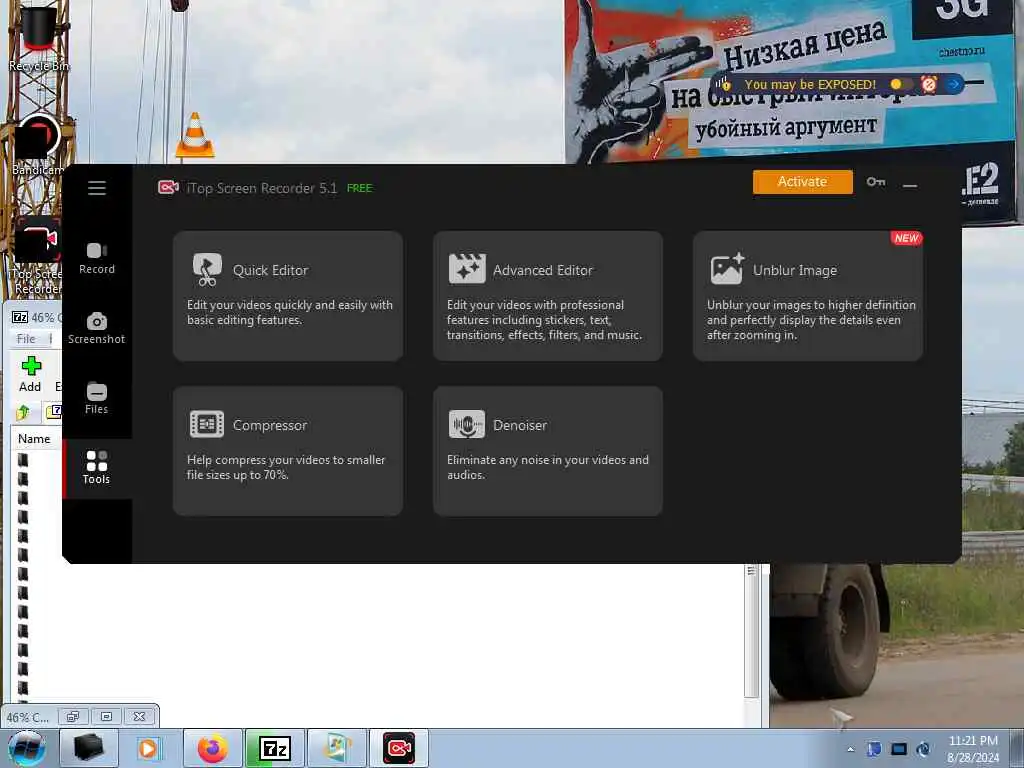Viewport: 1024px width, 768px height.
Task: Open Firefox from the taskbar
Action: (x=213, y=748)
